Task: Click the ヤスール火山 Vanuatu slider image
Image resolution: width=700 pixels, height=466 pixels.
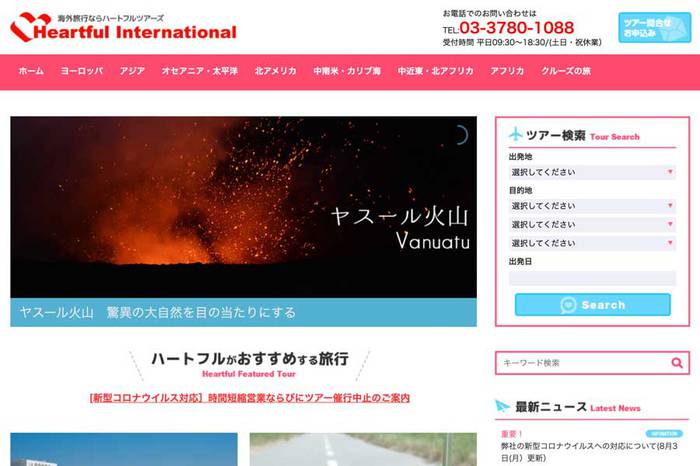Action: pos(243,207)
